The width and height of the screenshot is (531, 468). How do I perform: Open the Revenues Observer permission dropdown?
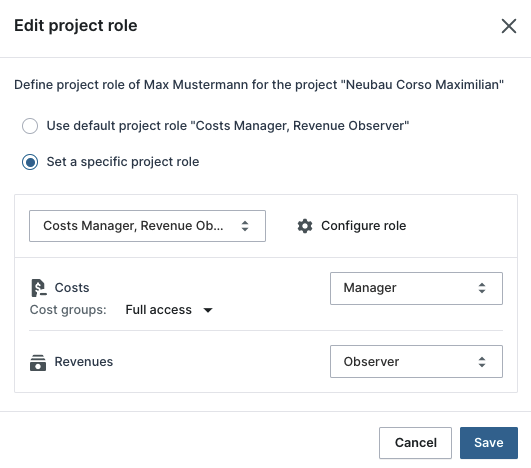[416, 362]
